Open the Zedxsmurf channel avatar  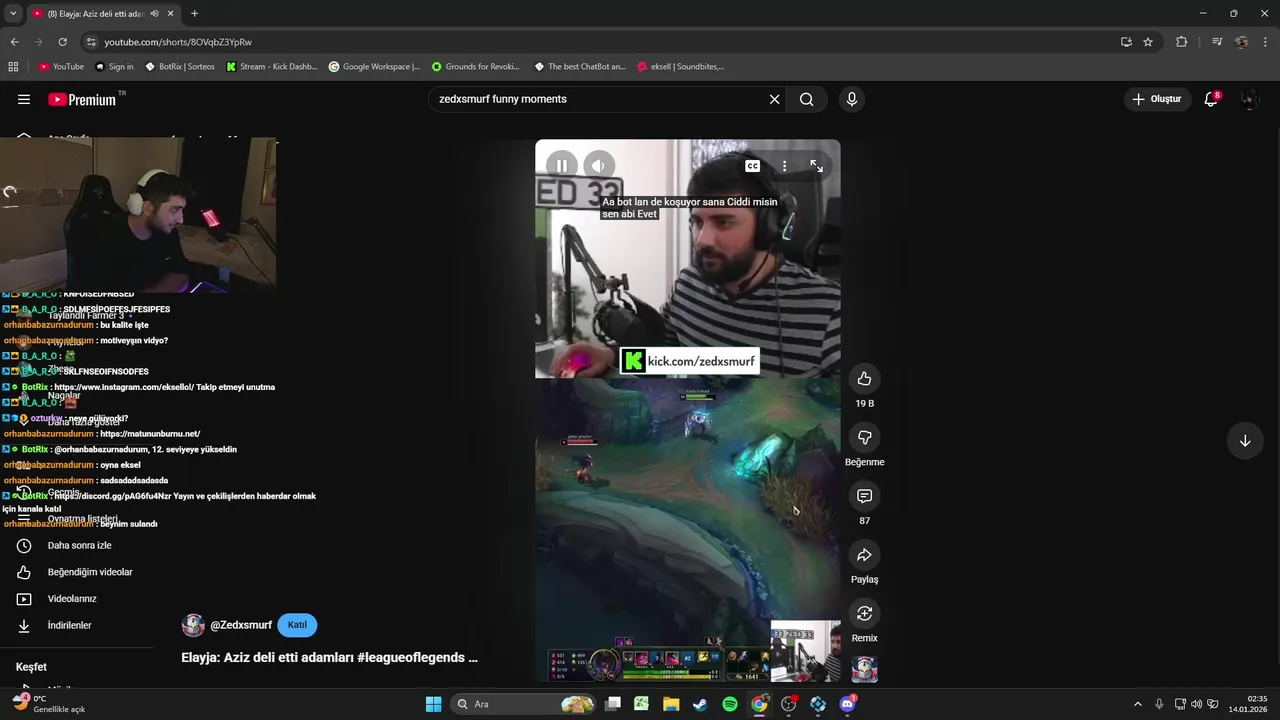[x=193, y=625]
